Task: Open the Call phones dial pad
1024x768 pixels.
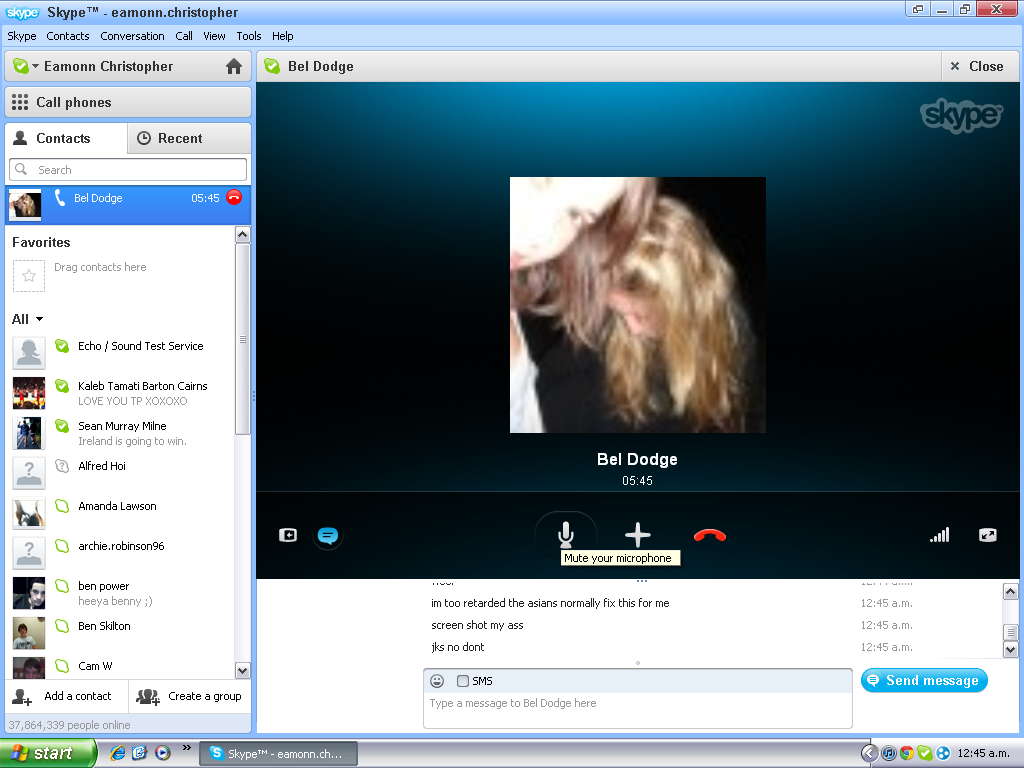Action: pyautogui.click(x=128, y=103)
